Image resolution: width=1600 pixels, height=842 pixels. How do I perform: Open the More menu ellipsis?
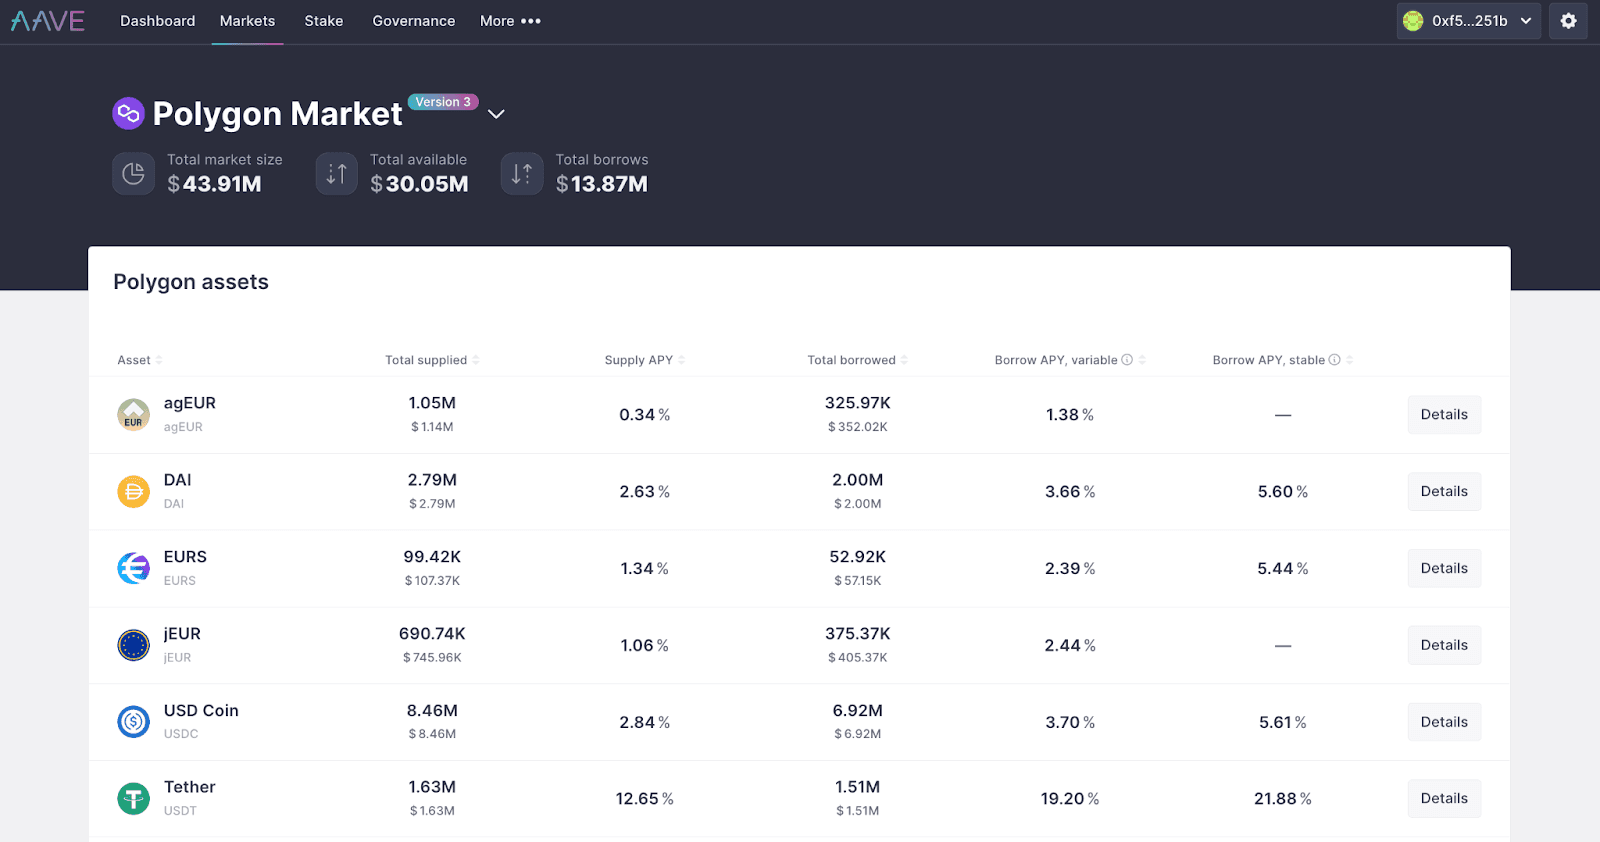click(x=530, y=21)
